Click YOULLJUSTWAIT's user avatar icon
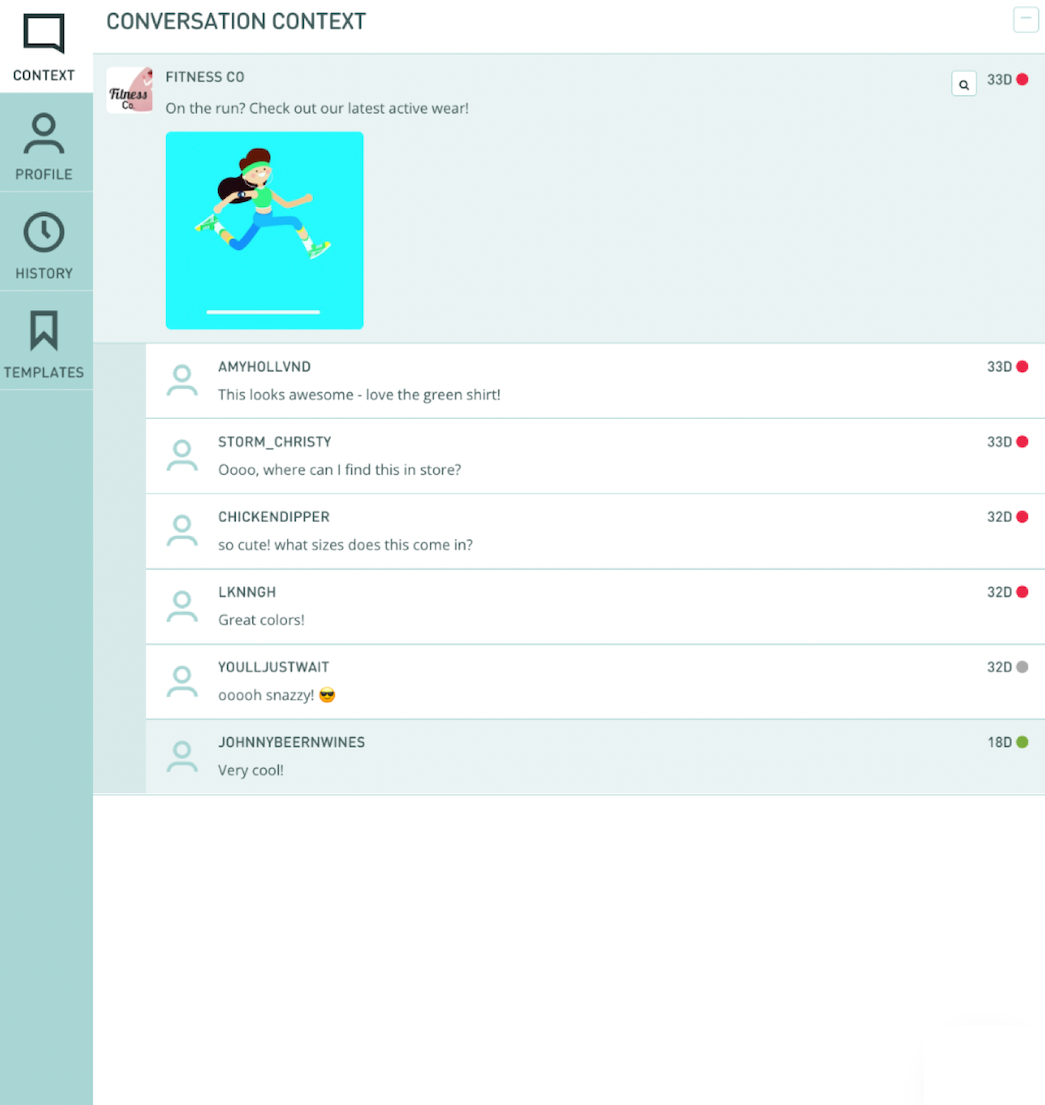1045x1105 pixels. point(182,681)
